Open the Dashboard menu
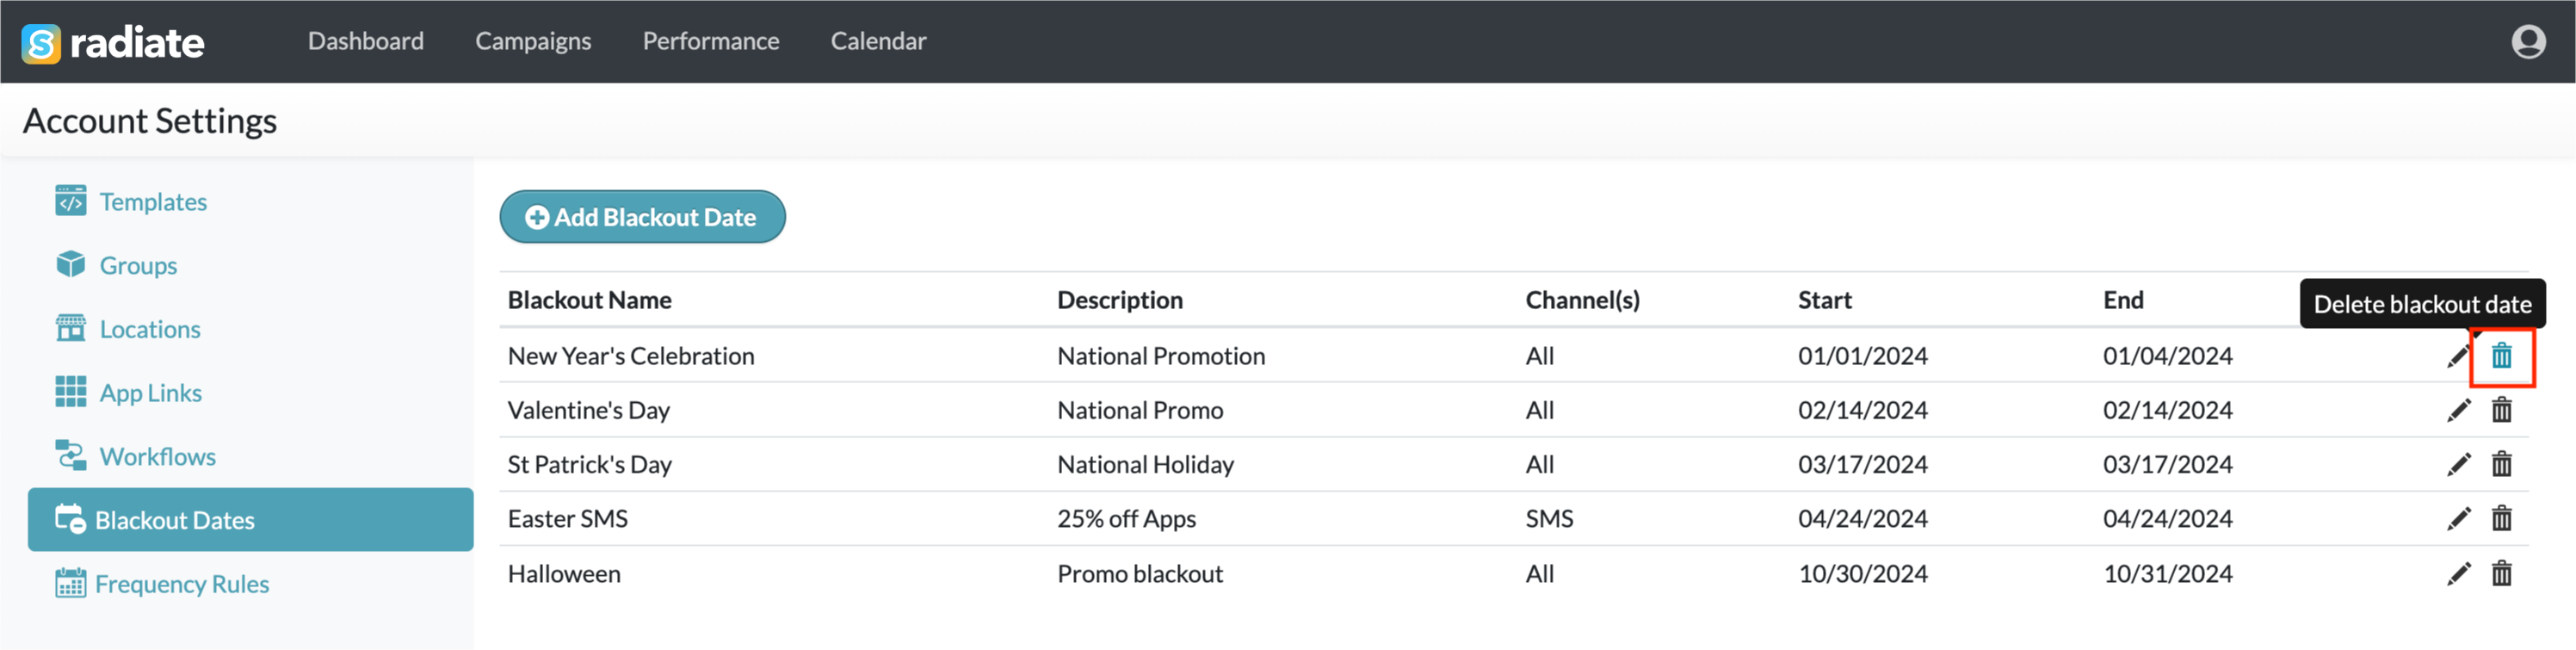2576x650 pixels. point(365,41)
